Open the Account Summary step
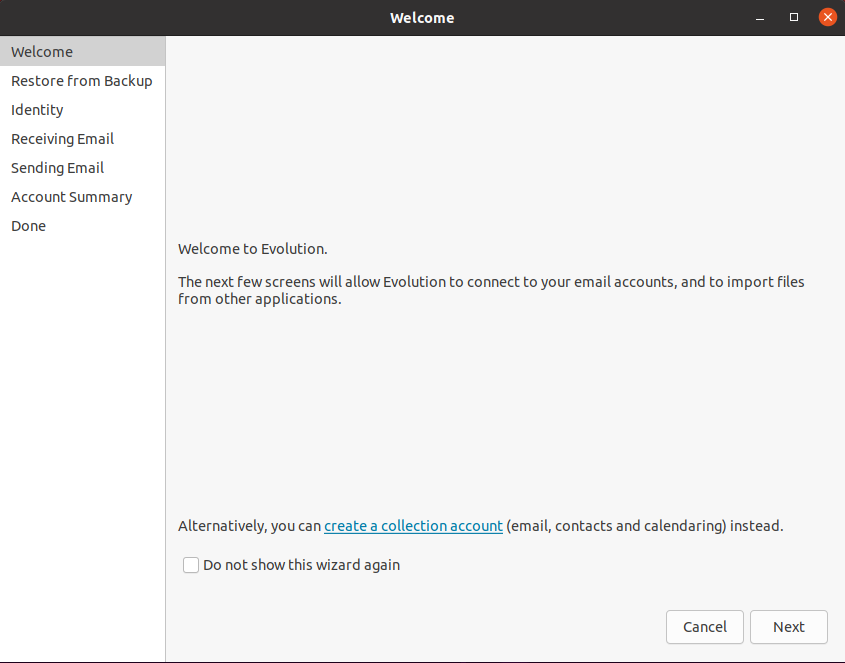 pyautogui.click(x=71, y=197)
